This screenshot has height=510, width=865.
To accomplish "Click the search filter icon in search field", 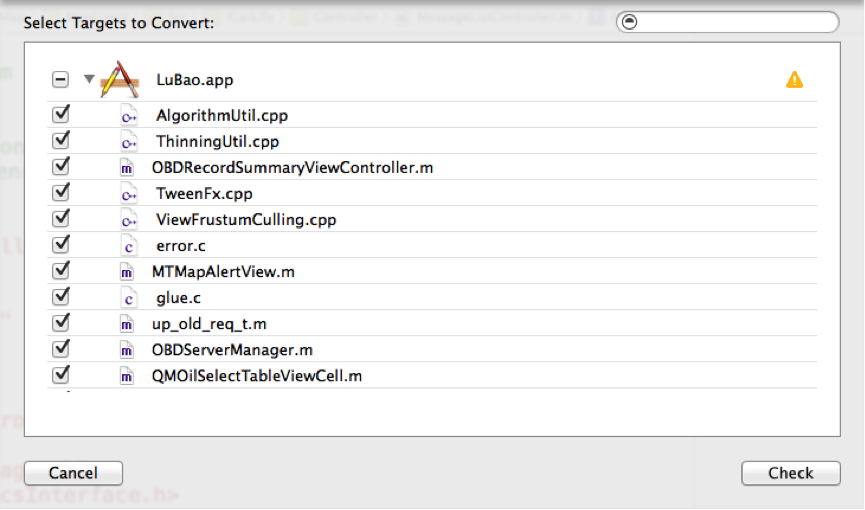I will pyautogui.click(x=630, y=22).
